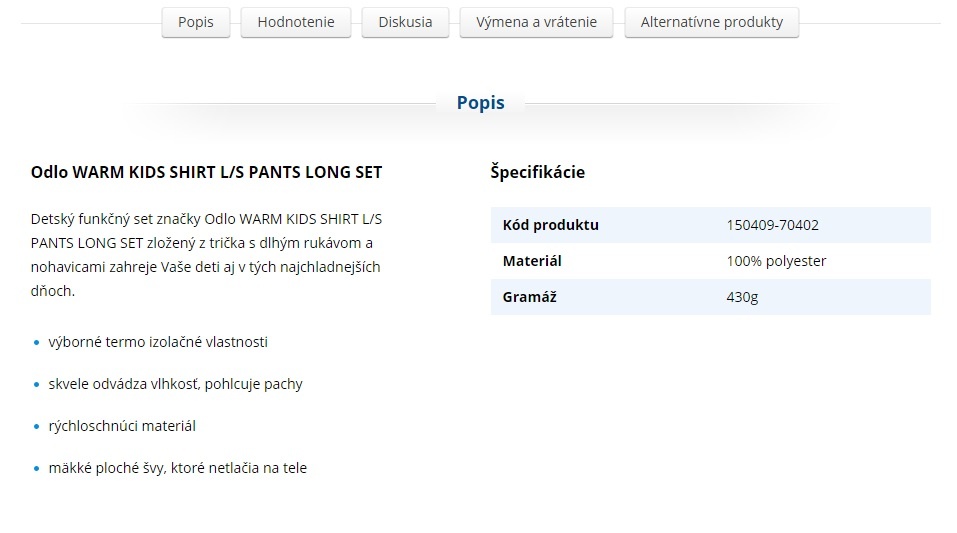
Task: Select the Výmena a vrátenie tab
Action: coord(536,22)
